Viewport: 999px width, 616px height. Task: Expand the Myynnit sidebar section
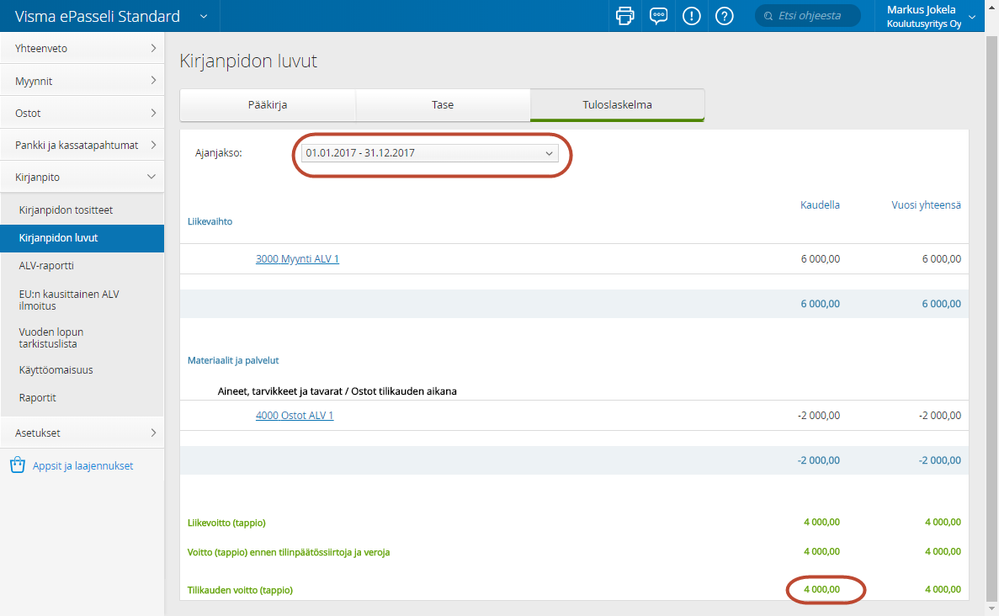tap(82, 80)
